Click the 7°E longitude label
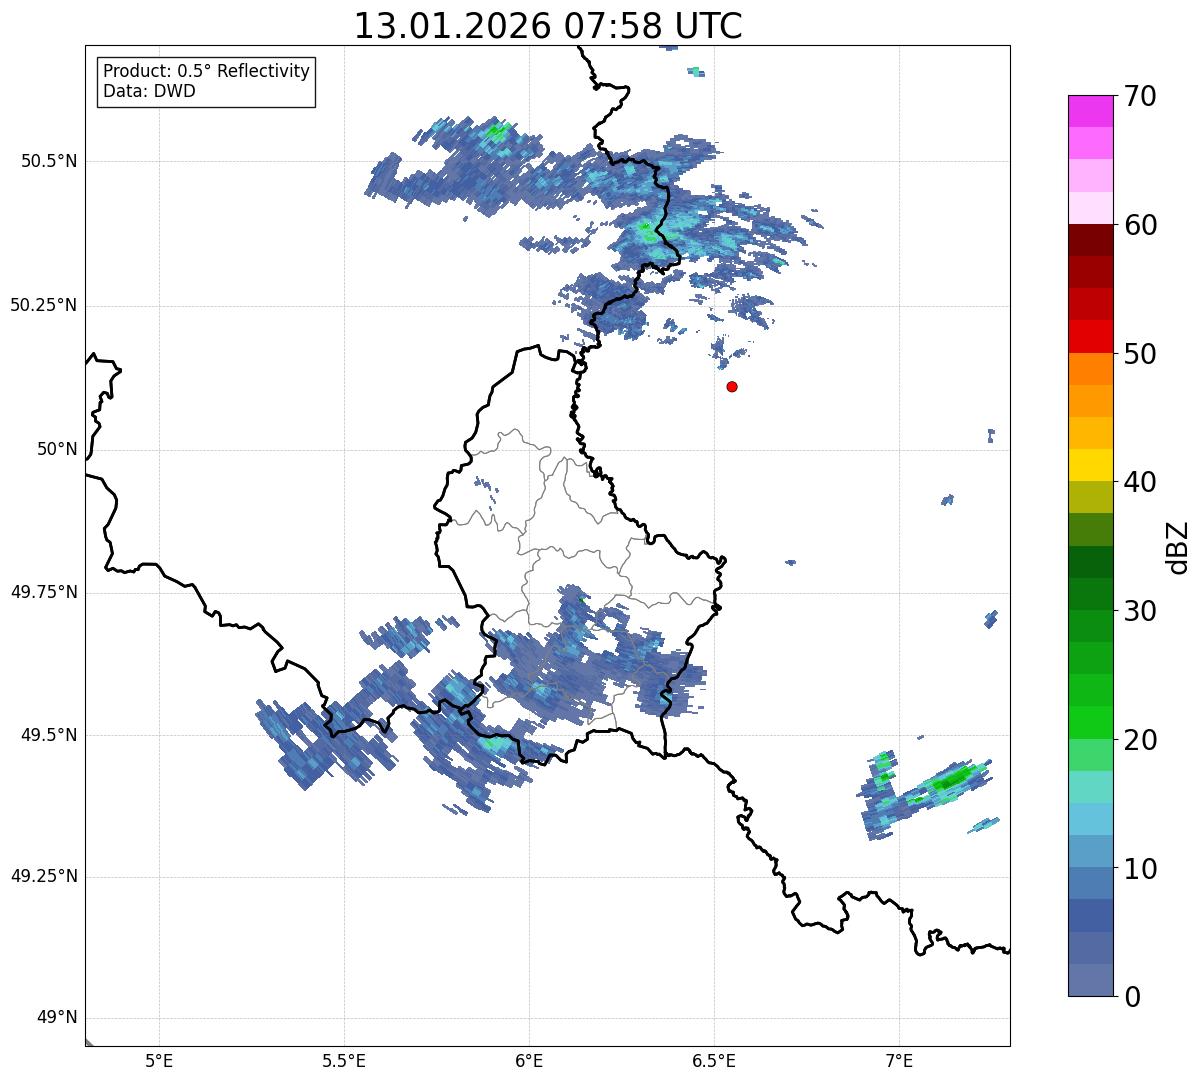 [x=899, y=1062]
